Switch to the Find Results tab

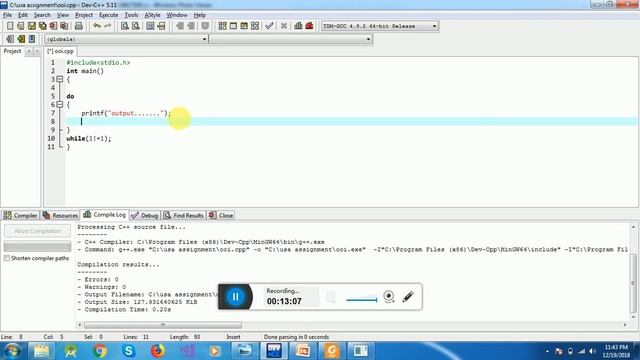click(184, 215)
